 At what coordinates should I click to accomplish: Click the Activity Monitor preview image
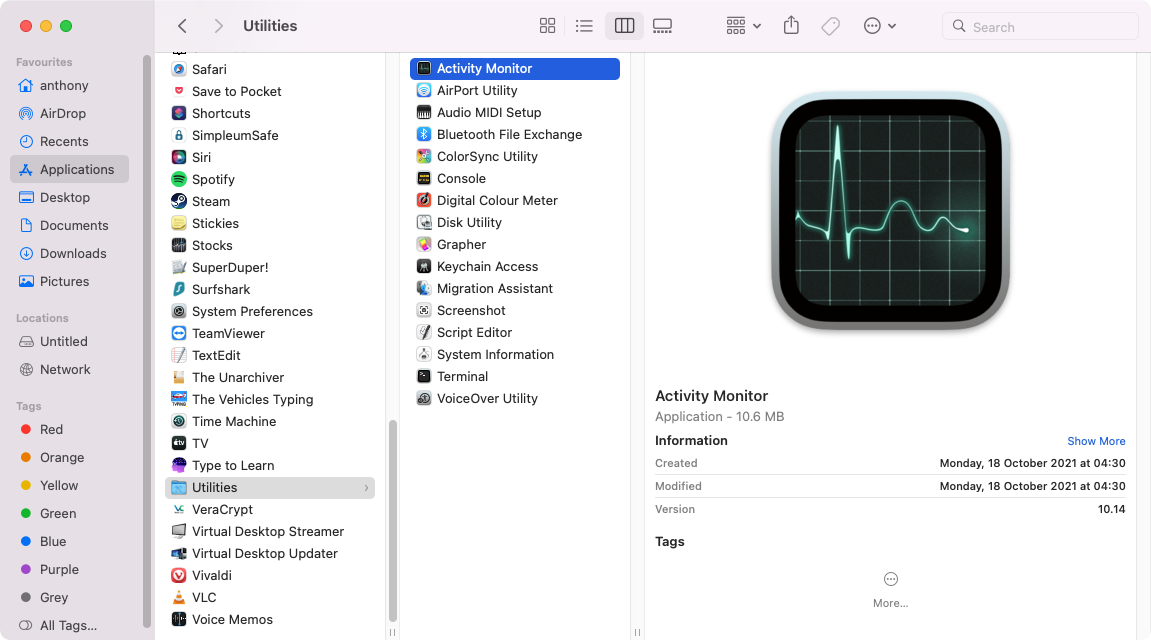click(x=890, y=211)
